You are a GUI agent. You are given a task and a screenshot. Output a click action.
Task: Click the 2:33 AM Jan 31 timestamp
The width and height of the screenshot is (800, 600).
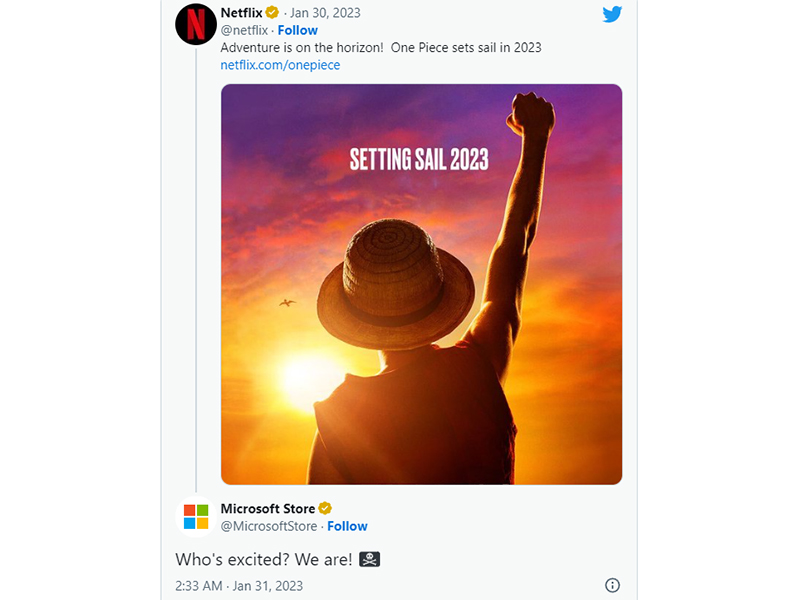pyautogui.click(x=239, y=585)
